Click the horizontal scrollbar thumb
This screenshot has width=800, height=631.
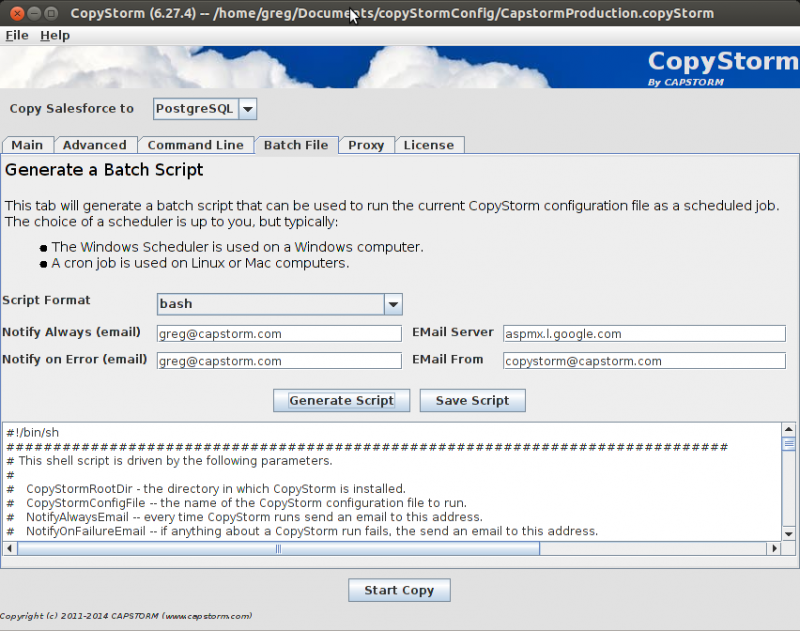(x=278, y=548)
